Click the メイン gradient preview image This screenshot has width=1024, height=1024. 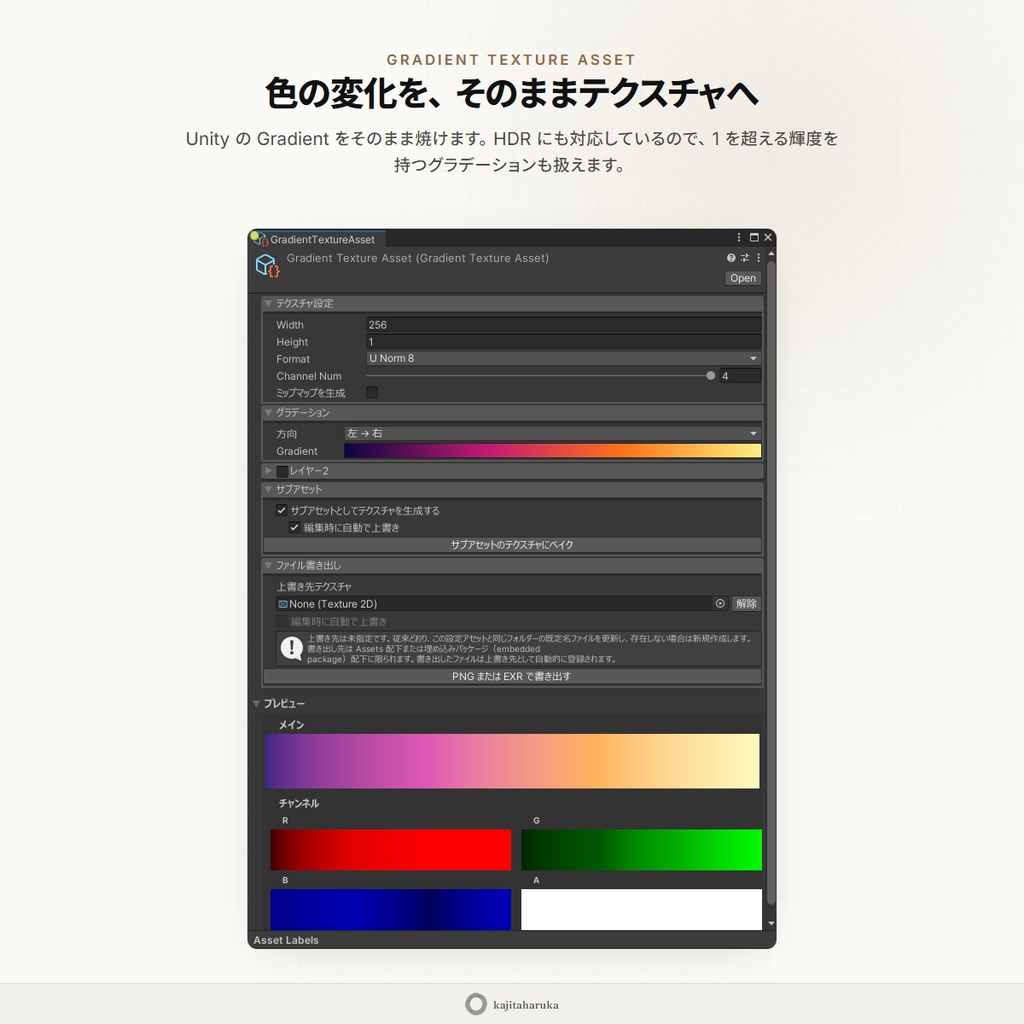pyautogui.click(x=512, y=761)
